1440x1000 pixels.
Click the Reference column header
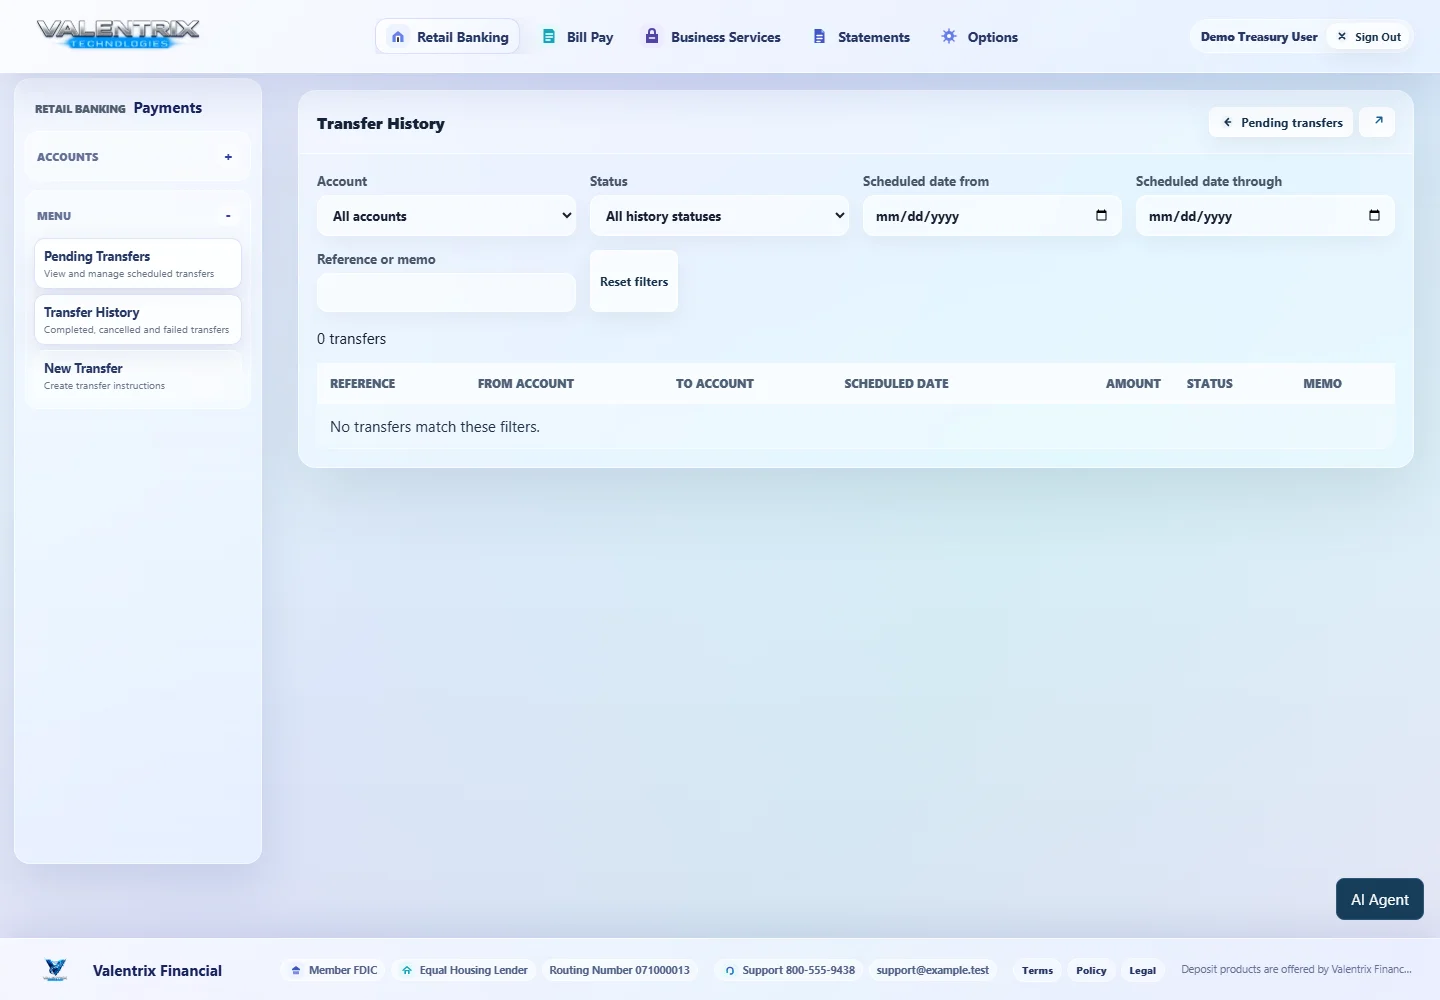click(363, 384)
